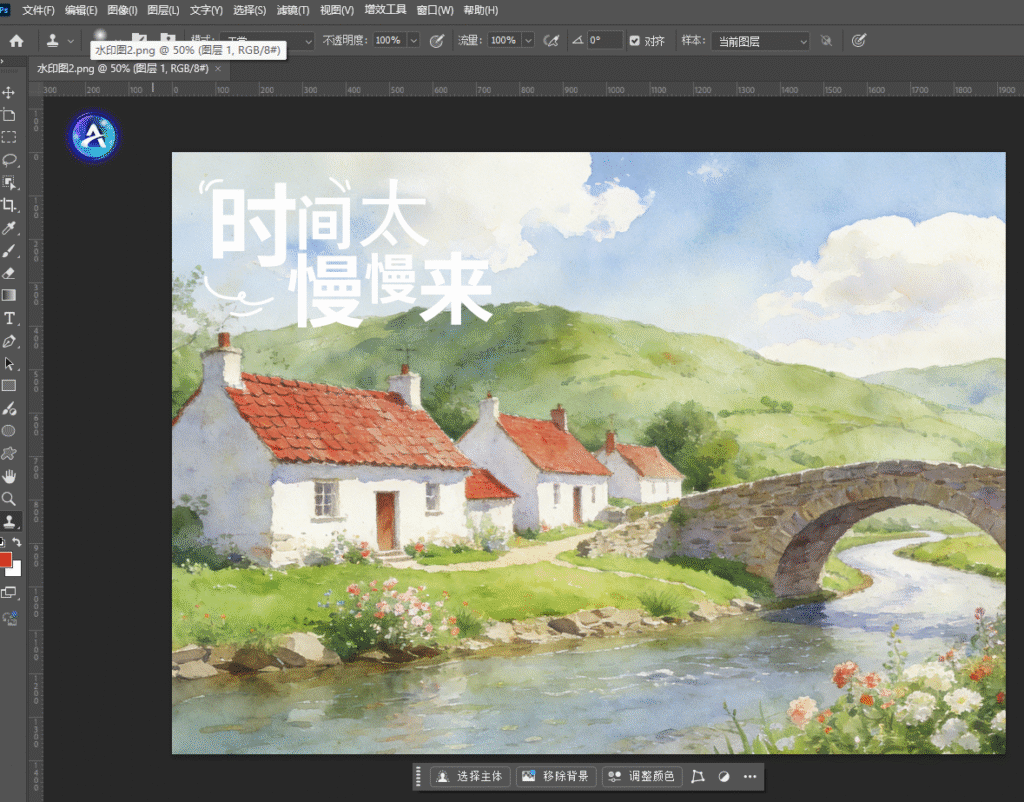Screen dimensions: 1024x802
Task: Open the 文字(Y) menu
Action: [206, 10]
